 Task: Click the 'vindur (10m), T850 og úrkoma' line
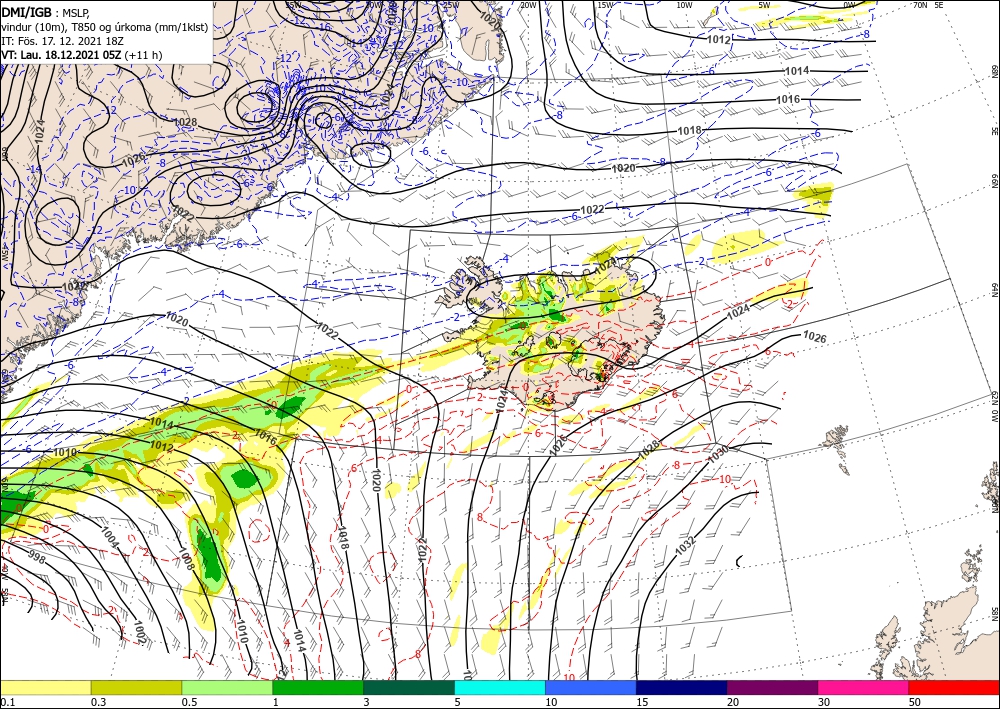click(105, 27)
